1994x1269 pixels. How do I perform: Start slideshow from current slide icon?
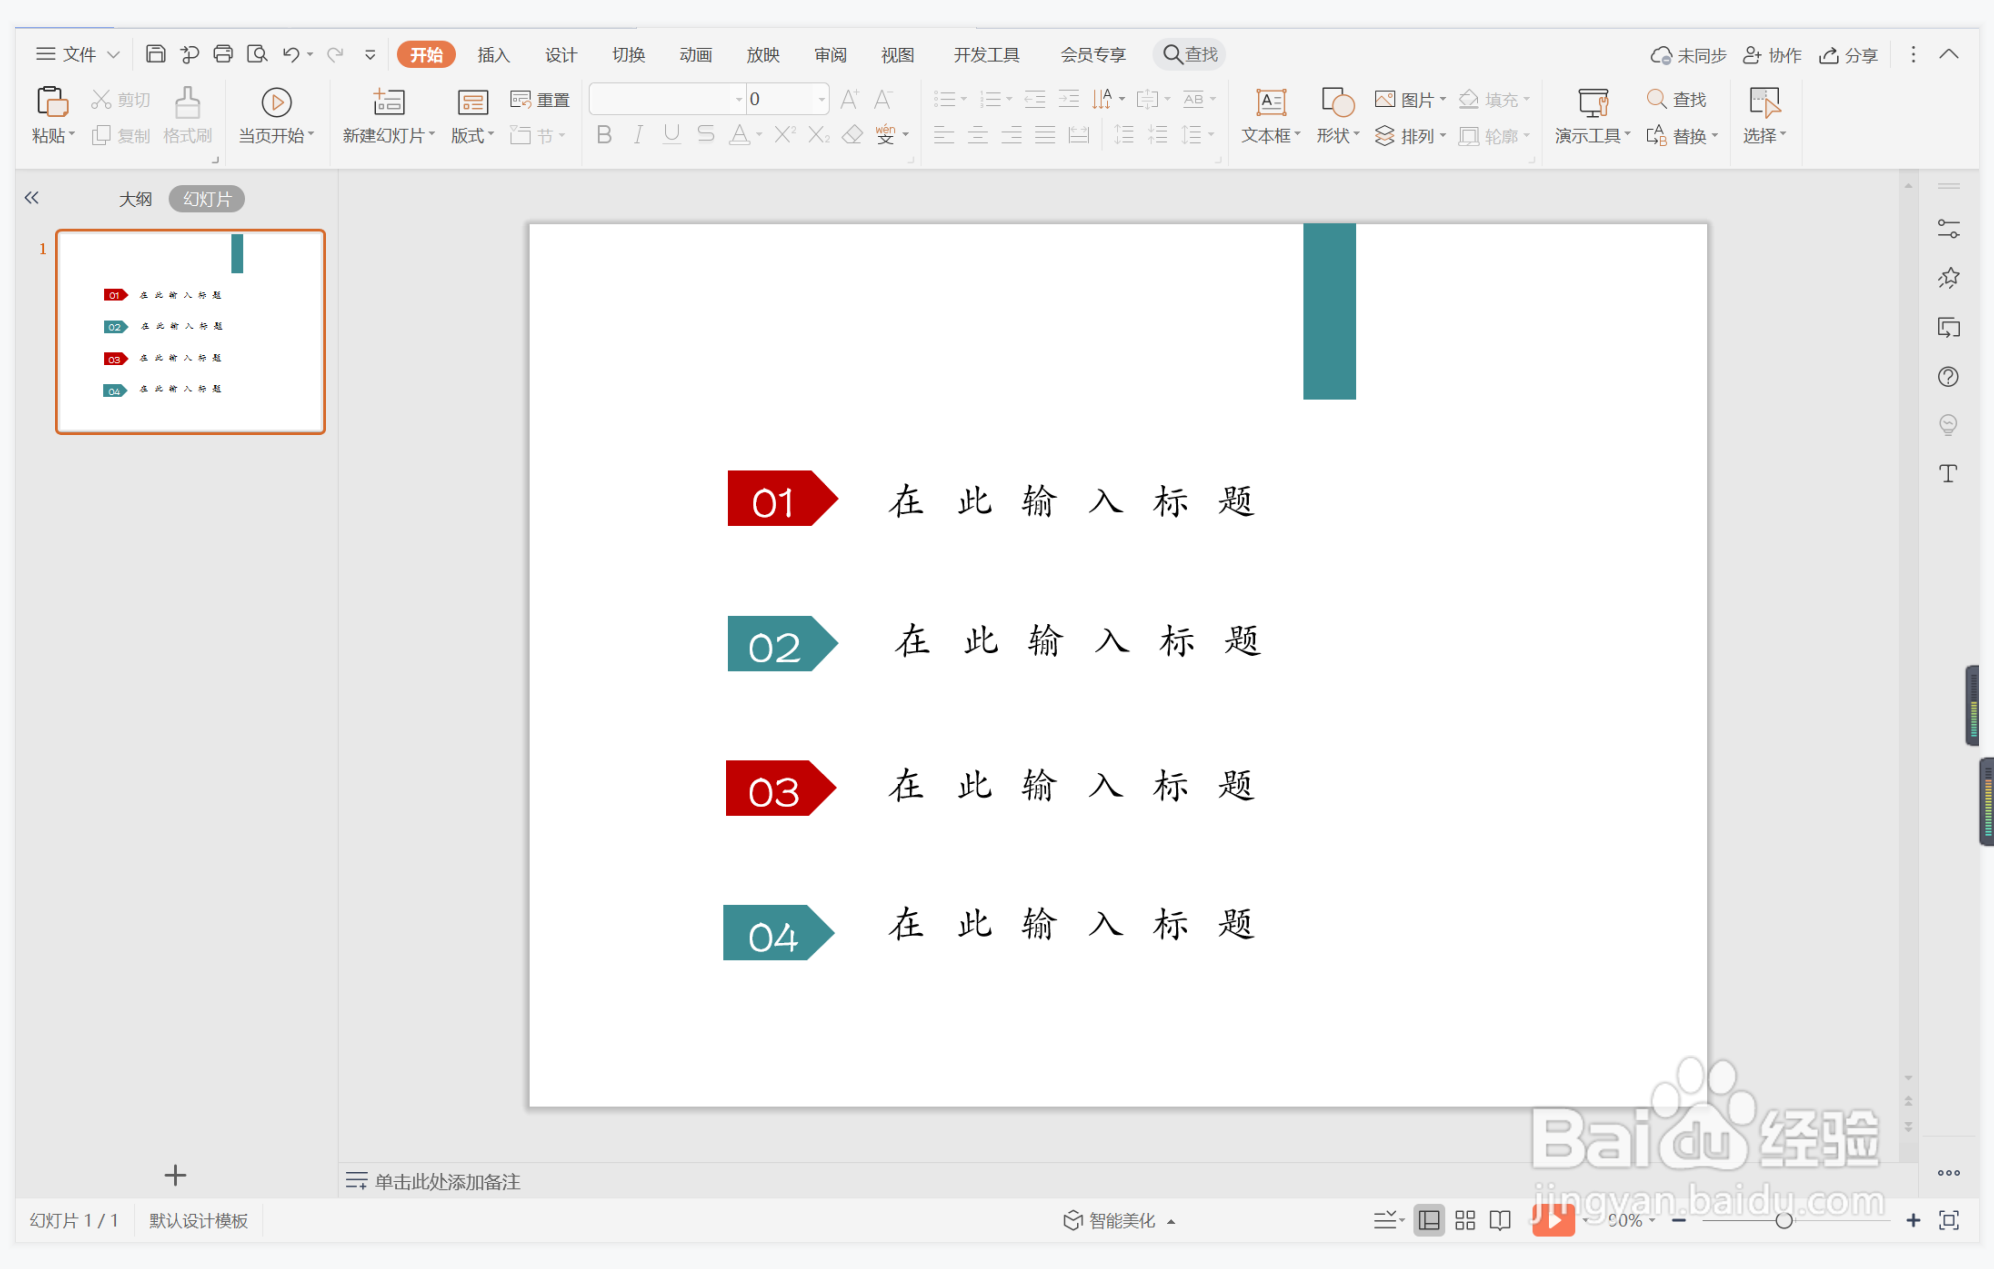(x=276, y=102)
